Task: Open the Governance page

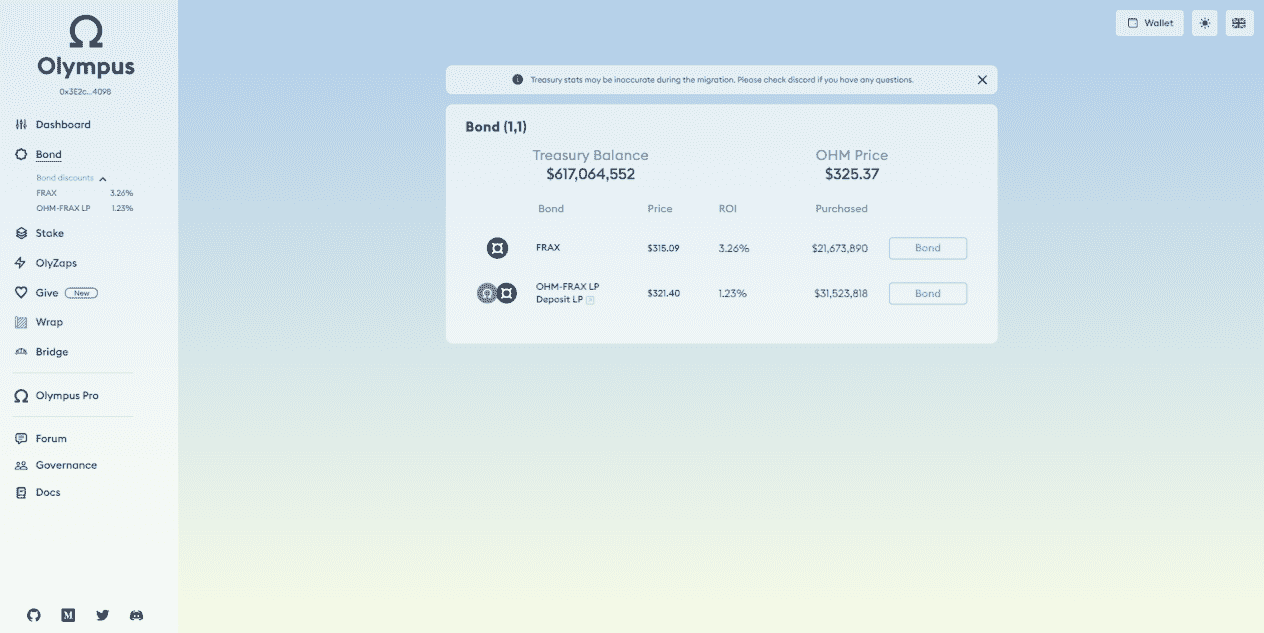Action: [x=66, y=466]
